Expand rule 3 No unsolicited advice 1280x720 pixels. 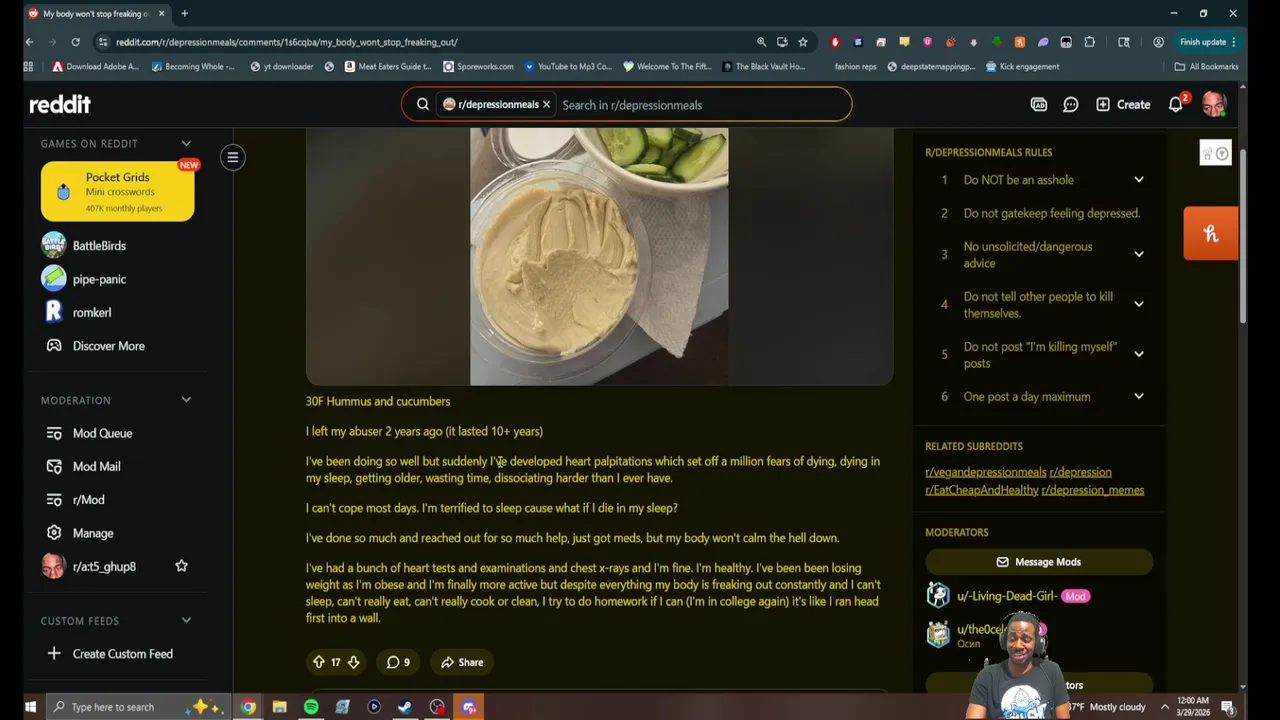[x=1138, y=255]
